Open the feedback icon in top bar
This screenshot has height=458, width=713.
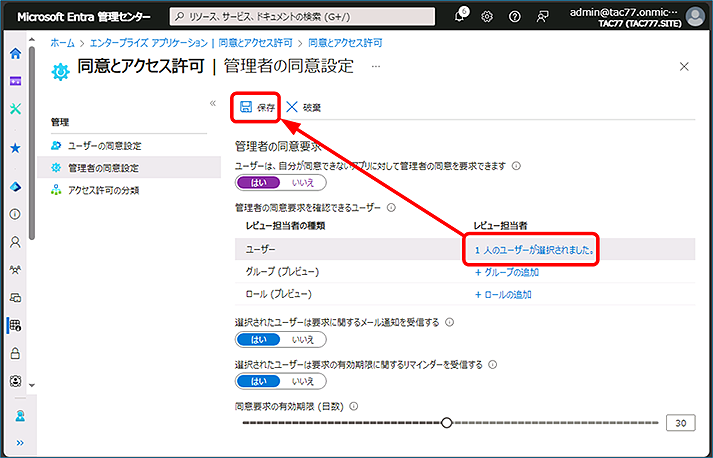coord(542,17)
